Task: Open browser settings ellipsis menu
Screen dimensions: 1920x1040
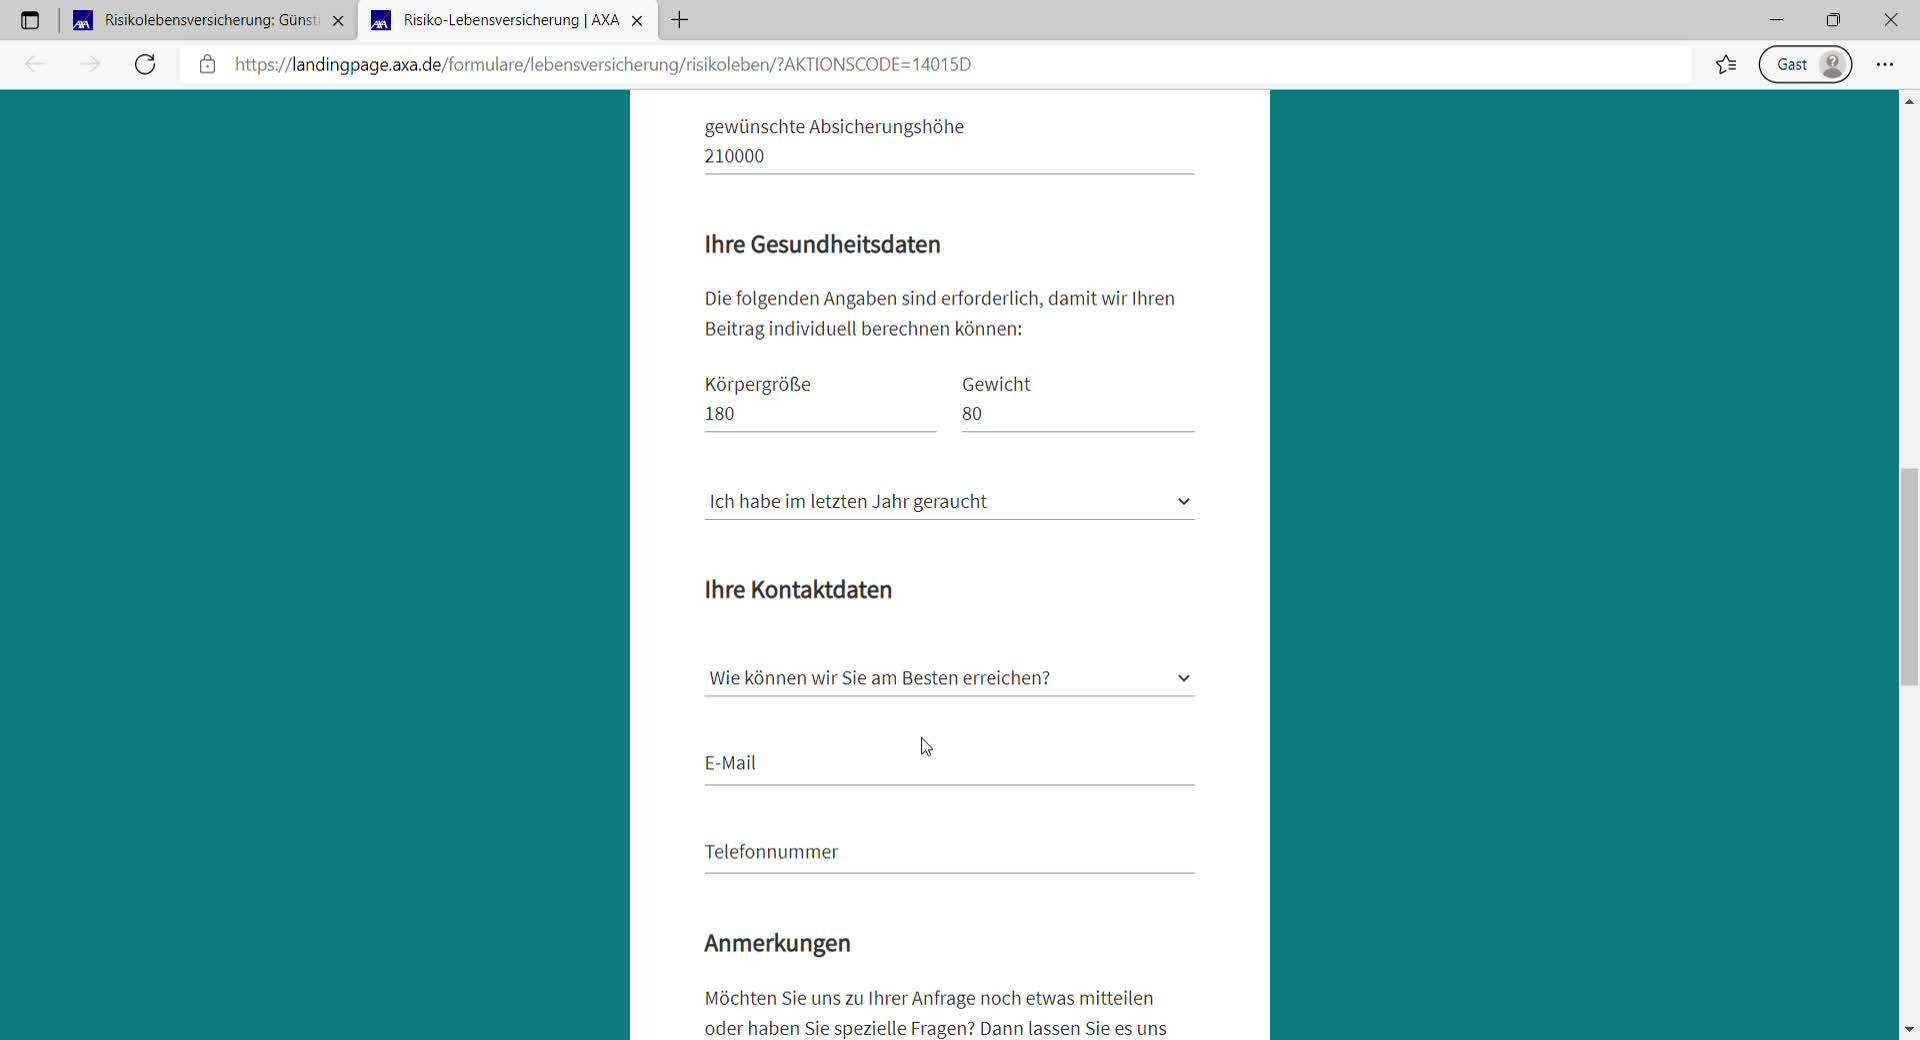Action: 1885,64
